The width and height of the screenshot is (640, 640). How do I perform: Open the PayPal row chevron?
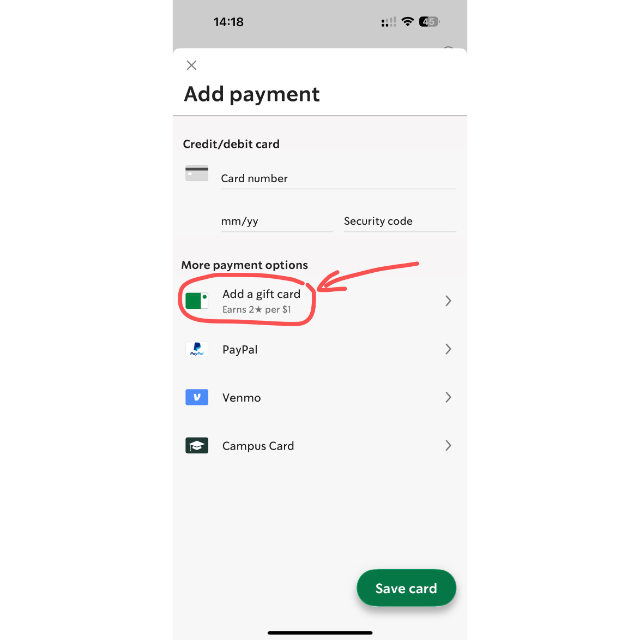coord(448,349)
